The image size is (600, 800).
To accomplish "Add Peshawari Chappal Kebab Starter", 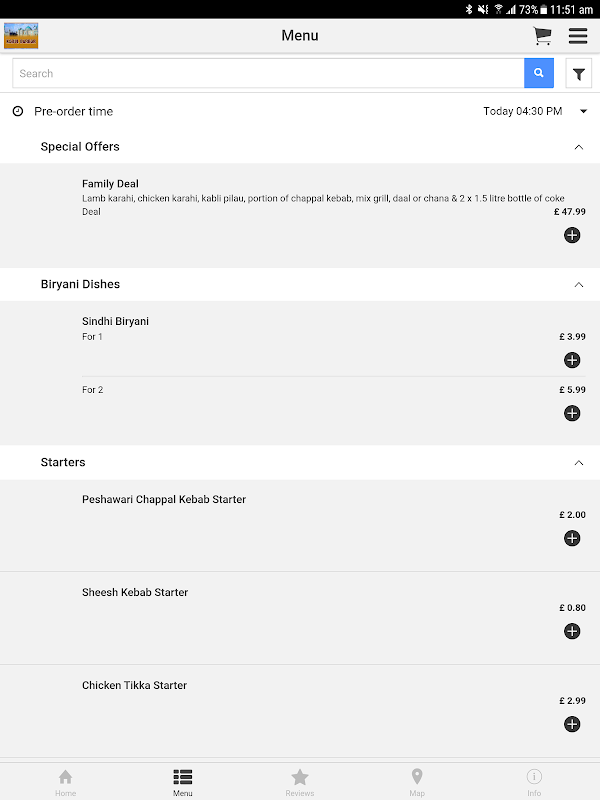I will point(572,538).
